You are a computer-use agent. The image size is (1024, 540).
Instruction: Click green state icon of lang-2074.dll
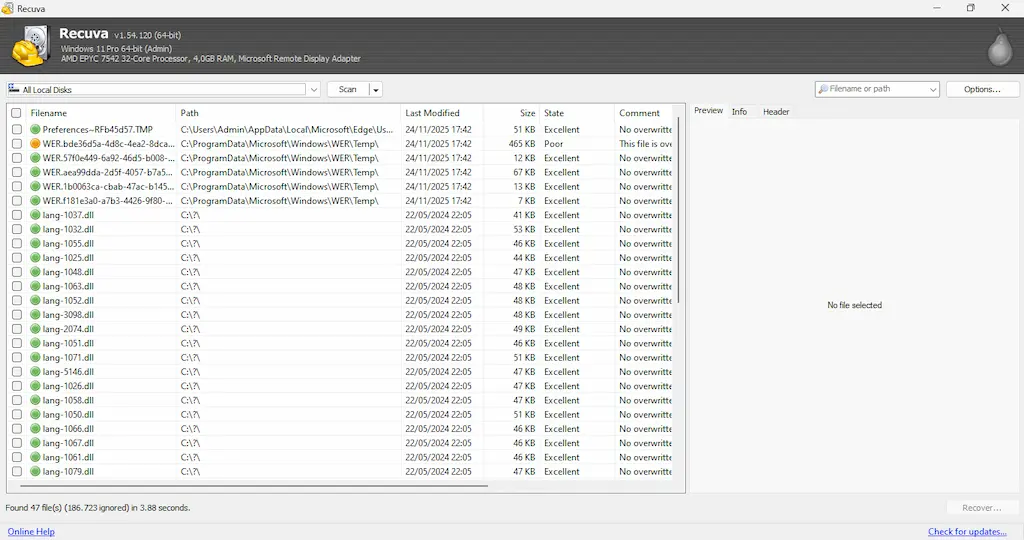[35, 329]
